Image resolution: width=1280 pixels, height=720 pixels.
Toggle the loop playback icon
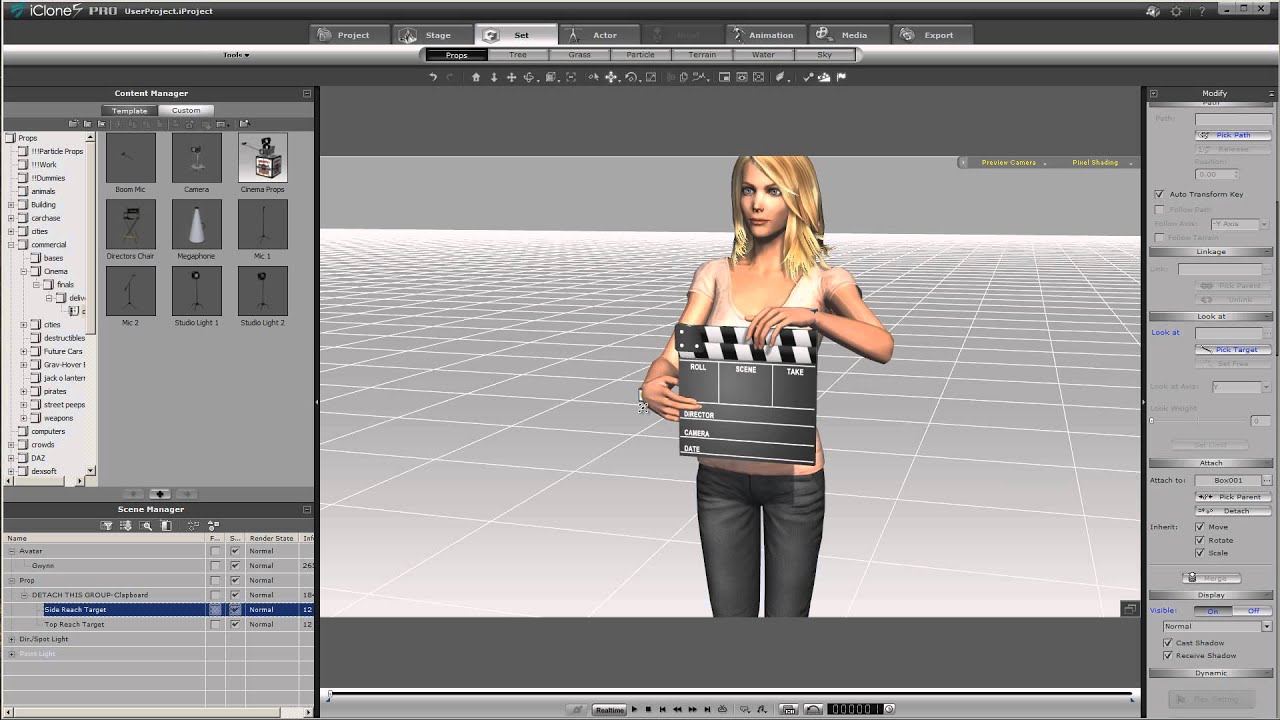722,709
